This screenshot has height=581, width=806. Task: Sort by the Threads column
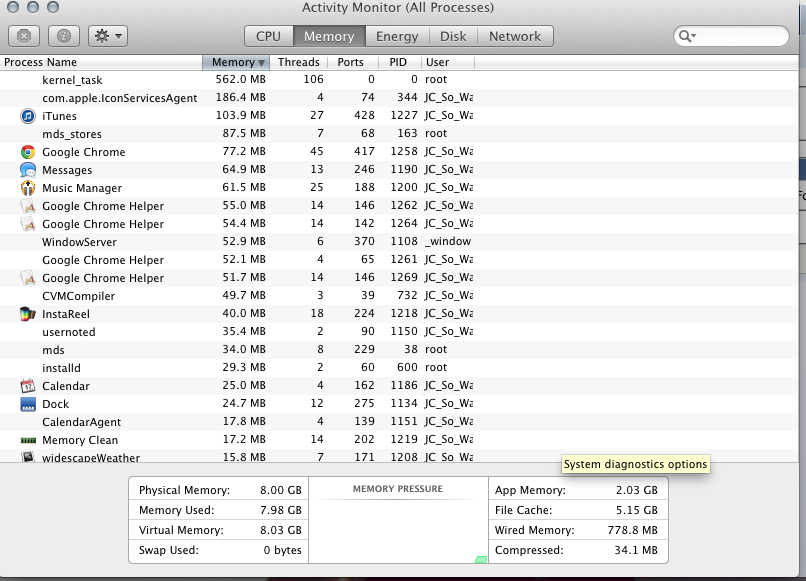coord(299,62)
